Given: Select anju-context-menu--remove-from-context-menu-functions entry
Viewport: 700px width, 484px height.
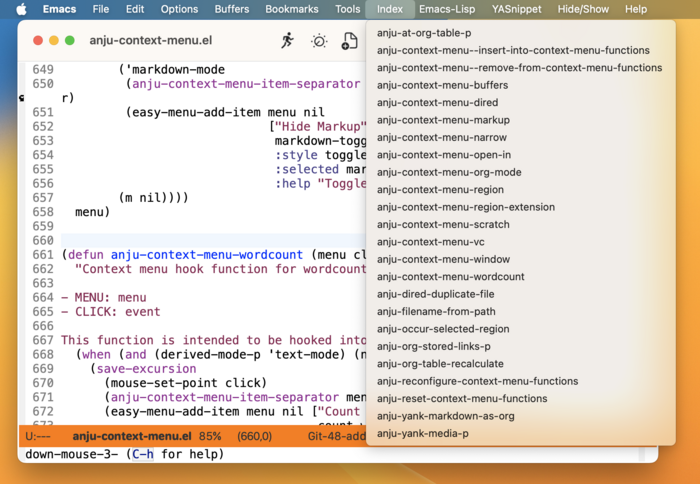Looking at the screenshot, I should click(521, 68).
